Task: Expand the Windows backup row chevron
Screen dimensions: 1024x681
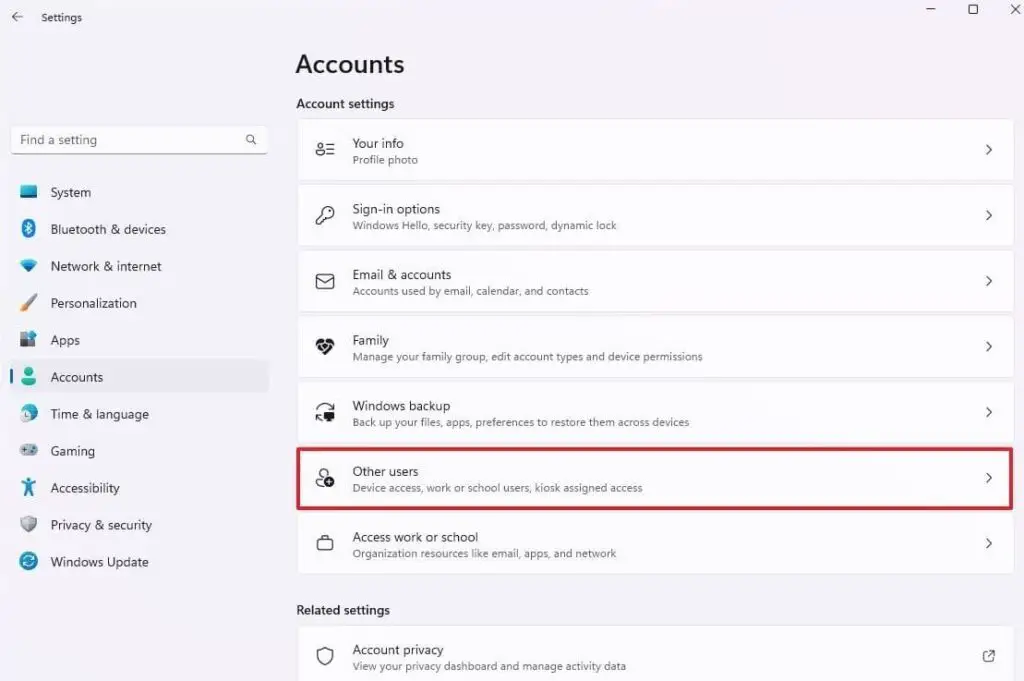Action: (x=989, y=412)
